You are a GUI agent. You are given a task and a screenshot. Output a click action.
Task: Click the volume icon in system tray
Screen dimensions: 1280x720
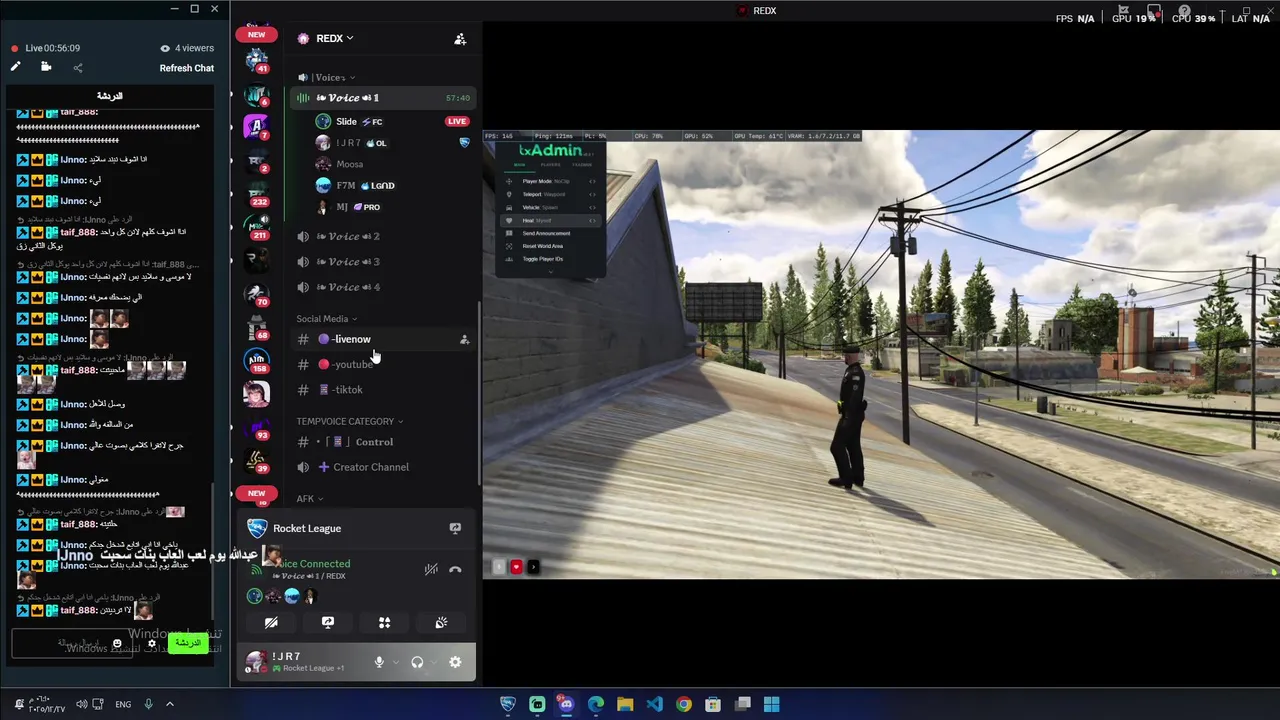pyautogui.click(x=81, y=704)
